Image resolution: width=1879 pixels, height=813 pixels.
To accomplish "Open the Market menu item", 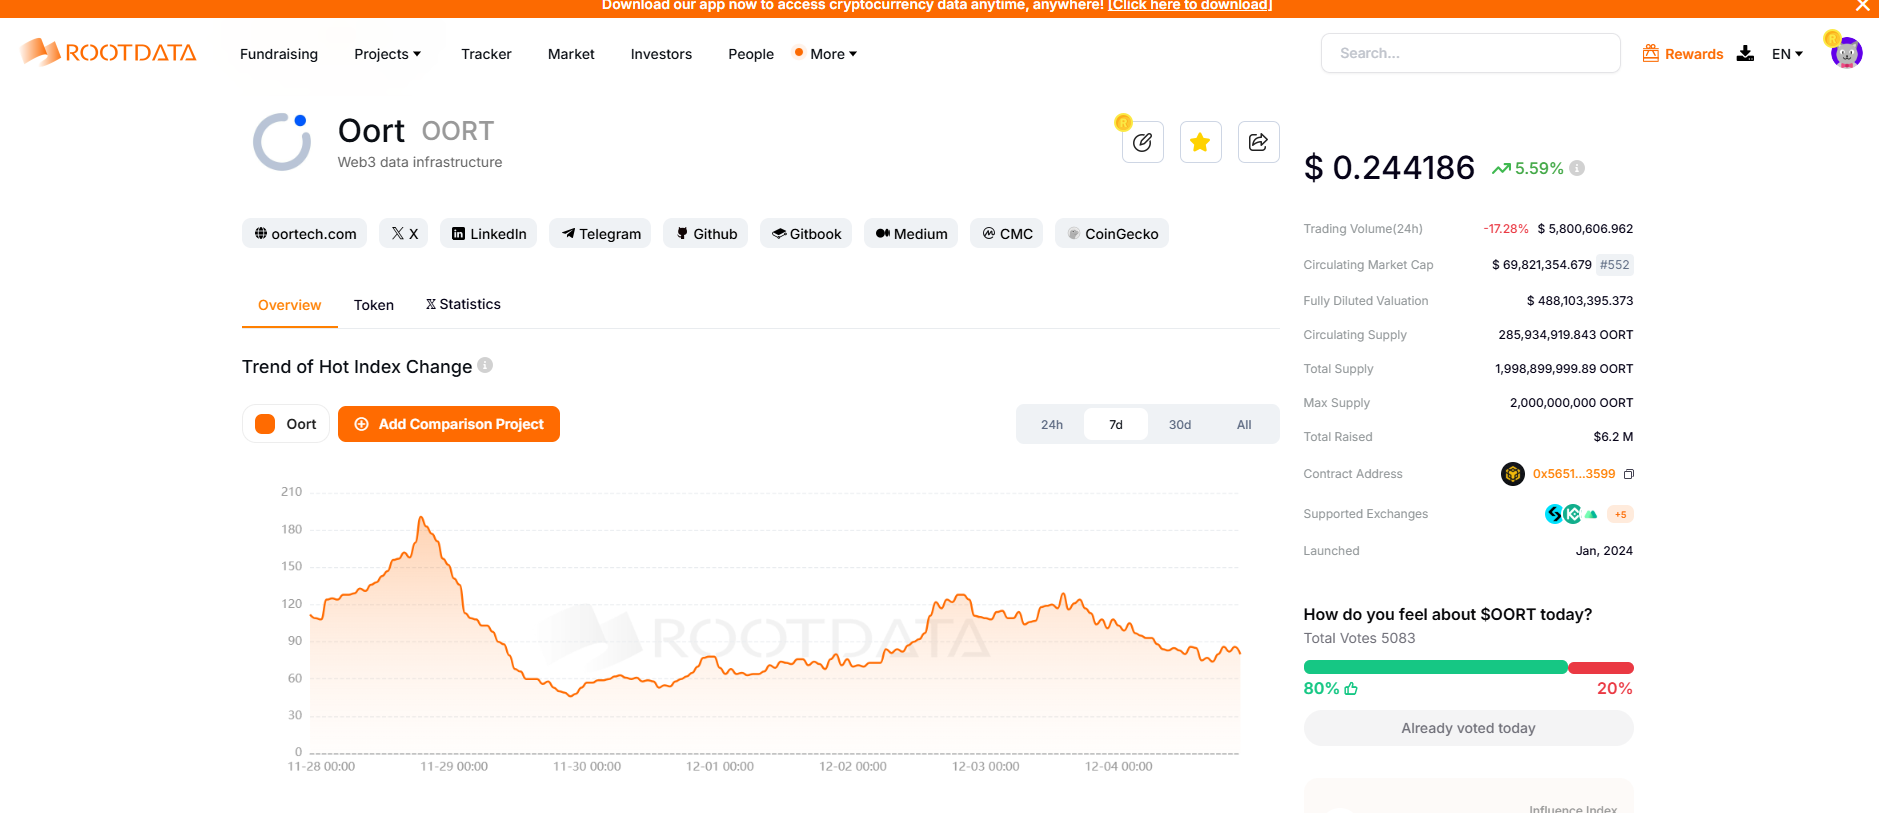I will 571,54.
